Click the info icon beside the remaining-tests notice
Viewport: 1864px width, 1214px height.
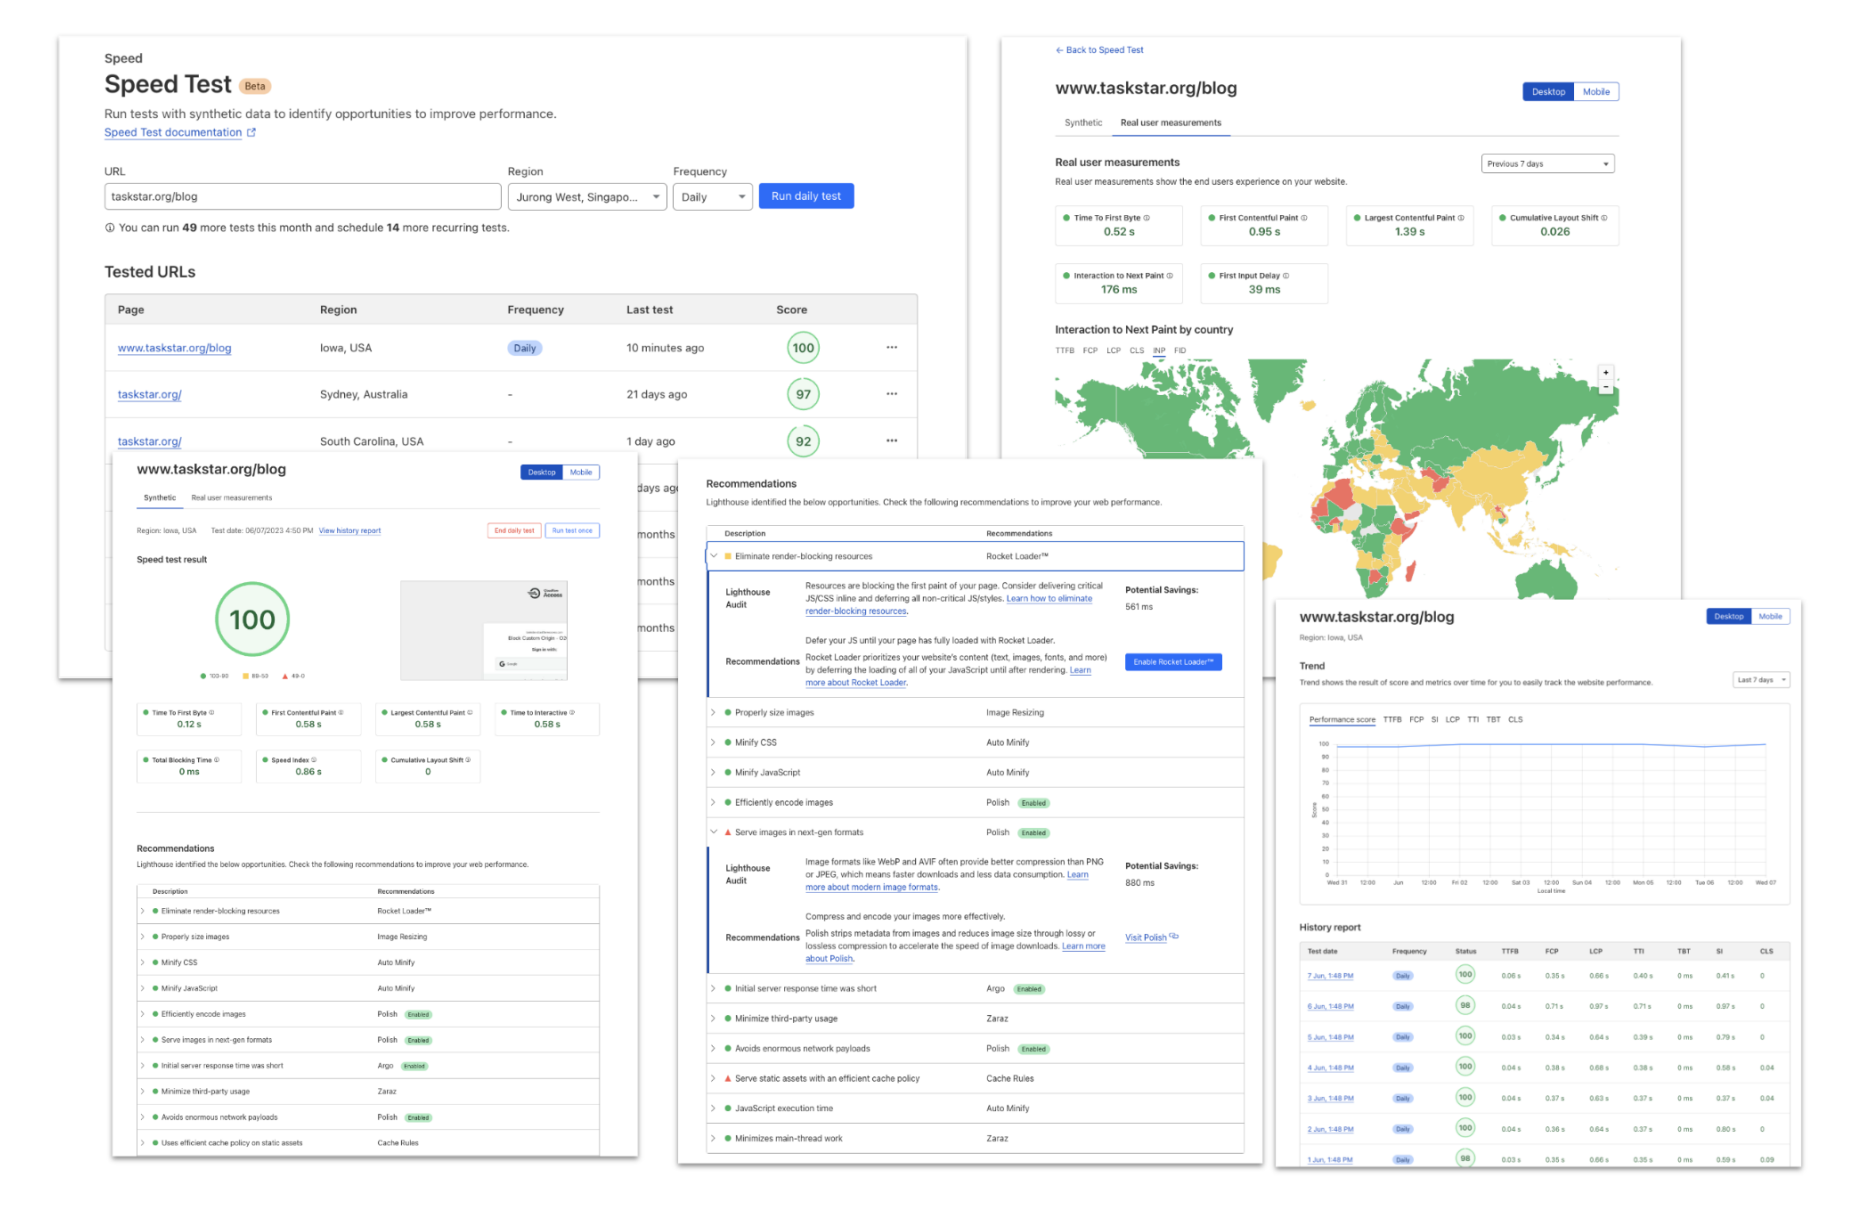[x=109, y=228]
